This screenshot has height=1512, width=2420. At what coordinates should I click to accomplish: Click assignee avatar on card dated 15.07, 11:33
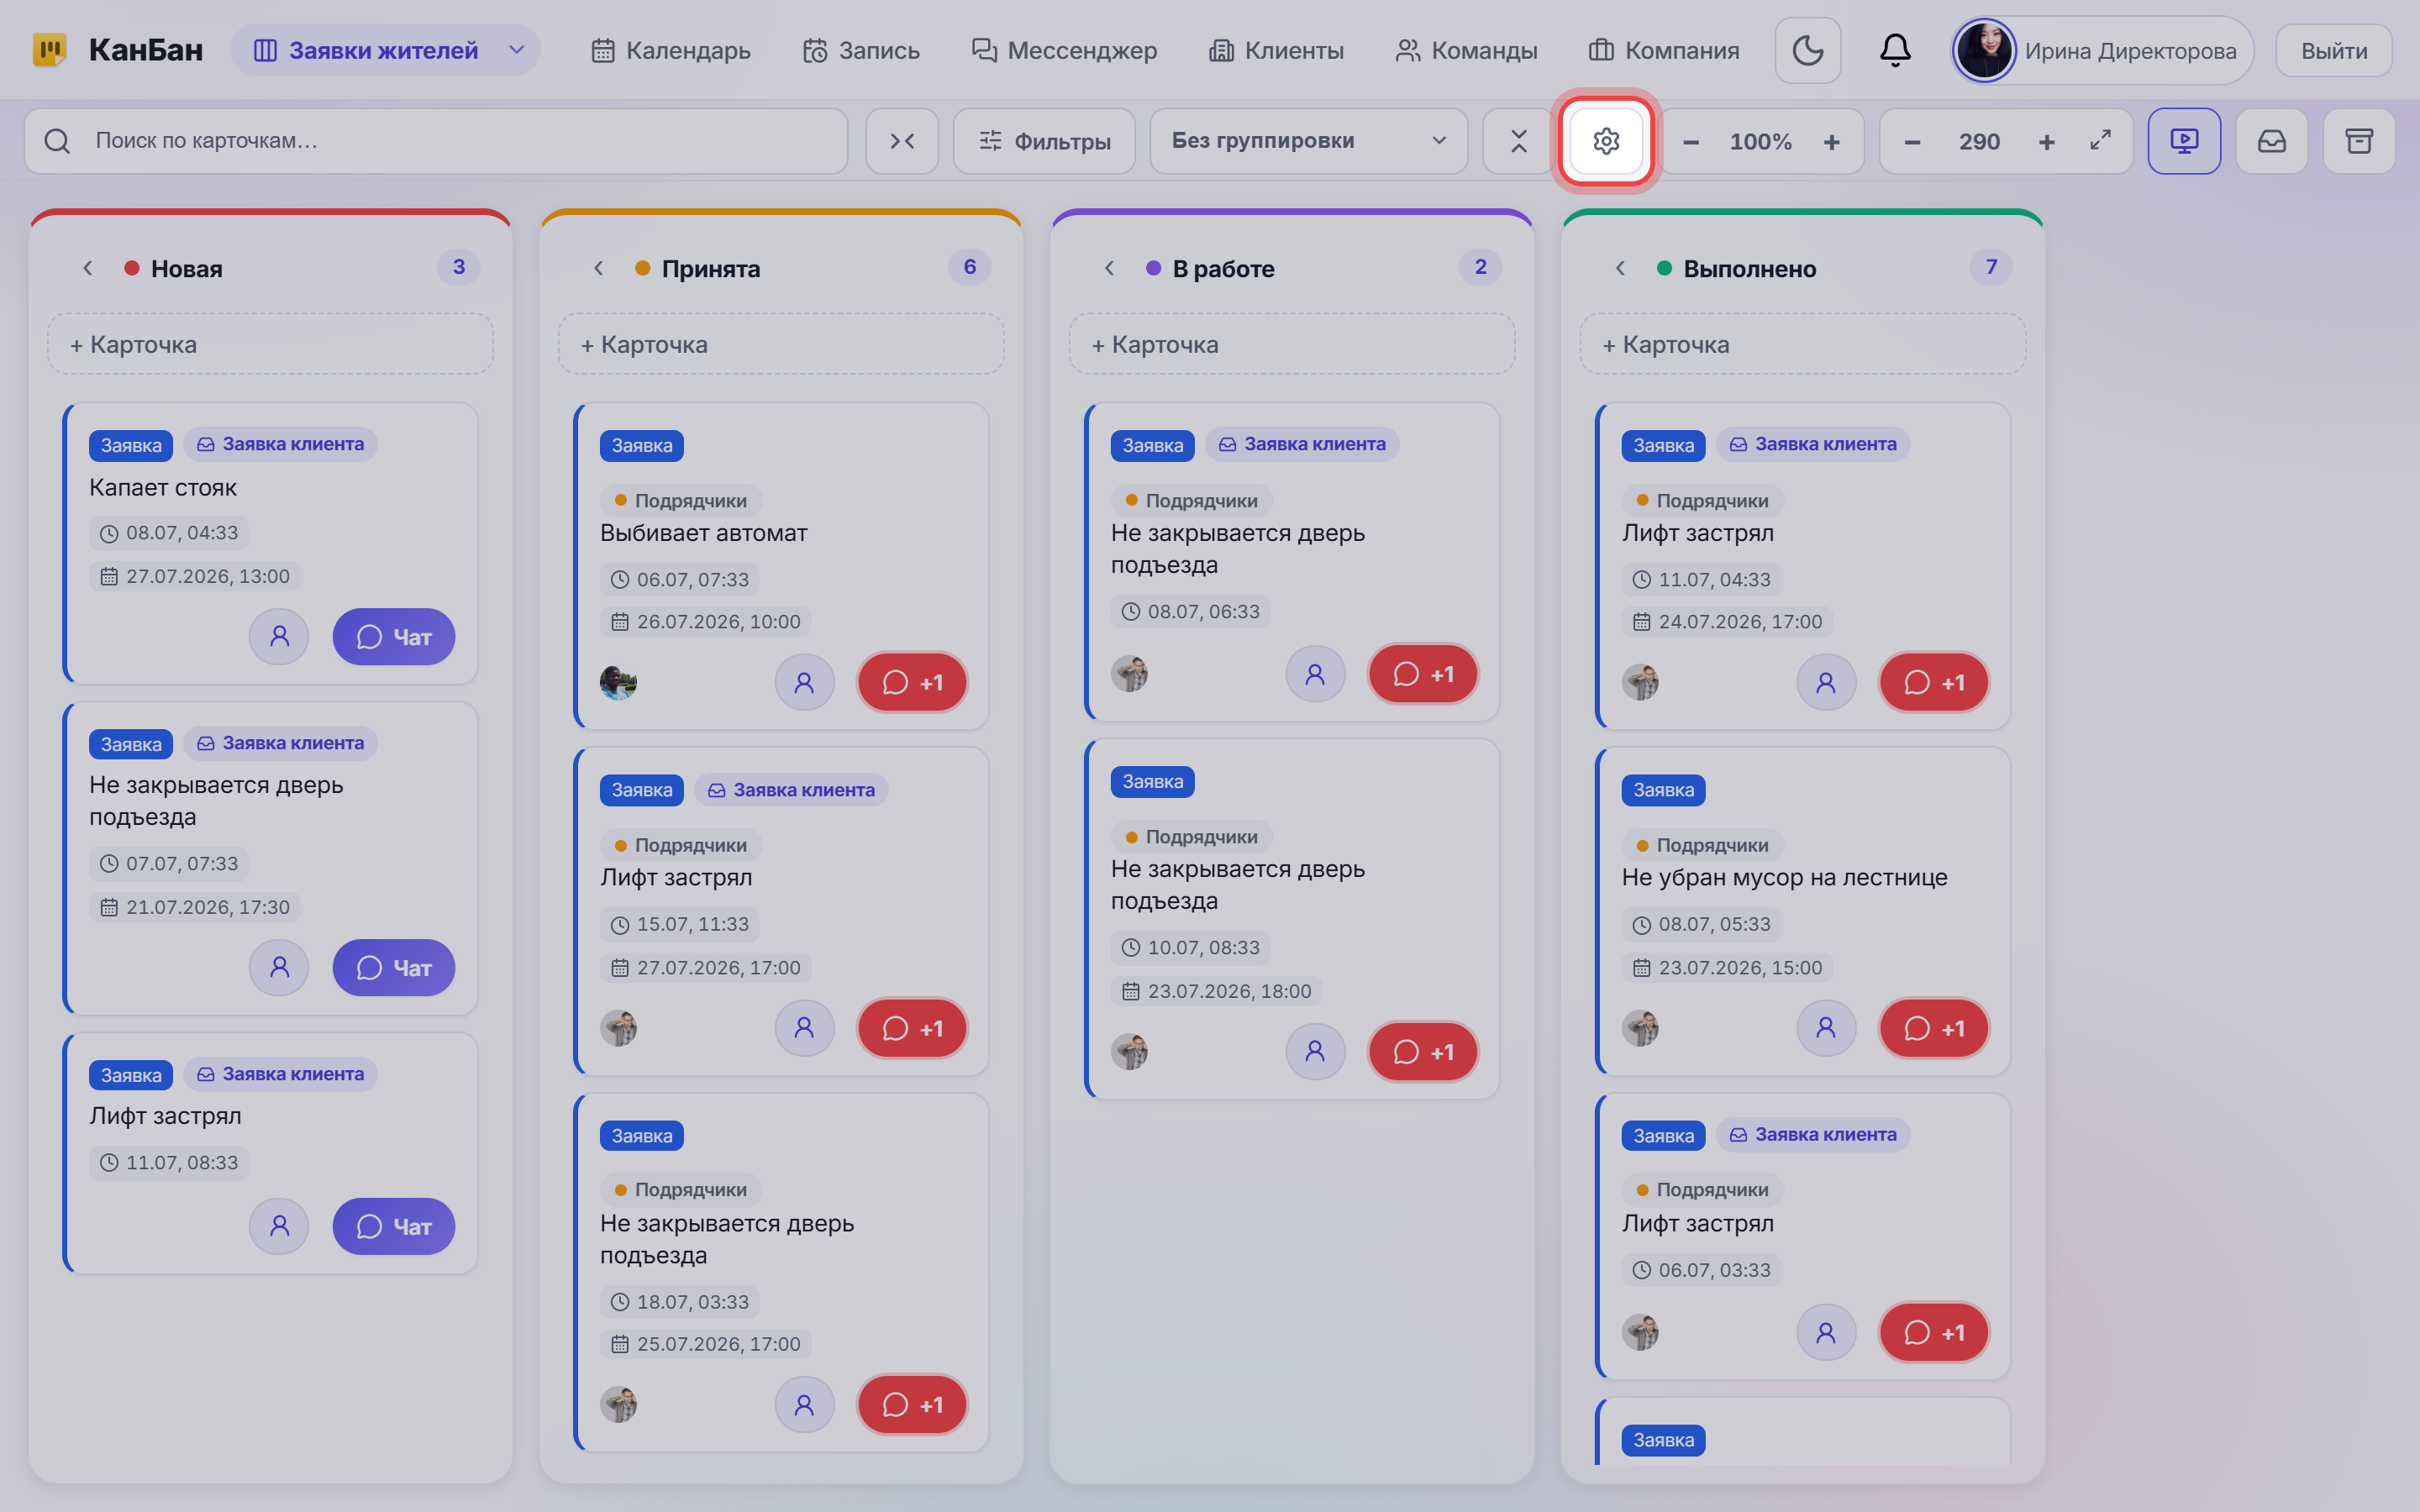[x=618, y=1028]
